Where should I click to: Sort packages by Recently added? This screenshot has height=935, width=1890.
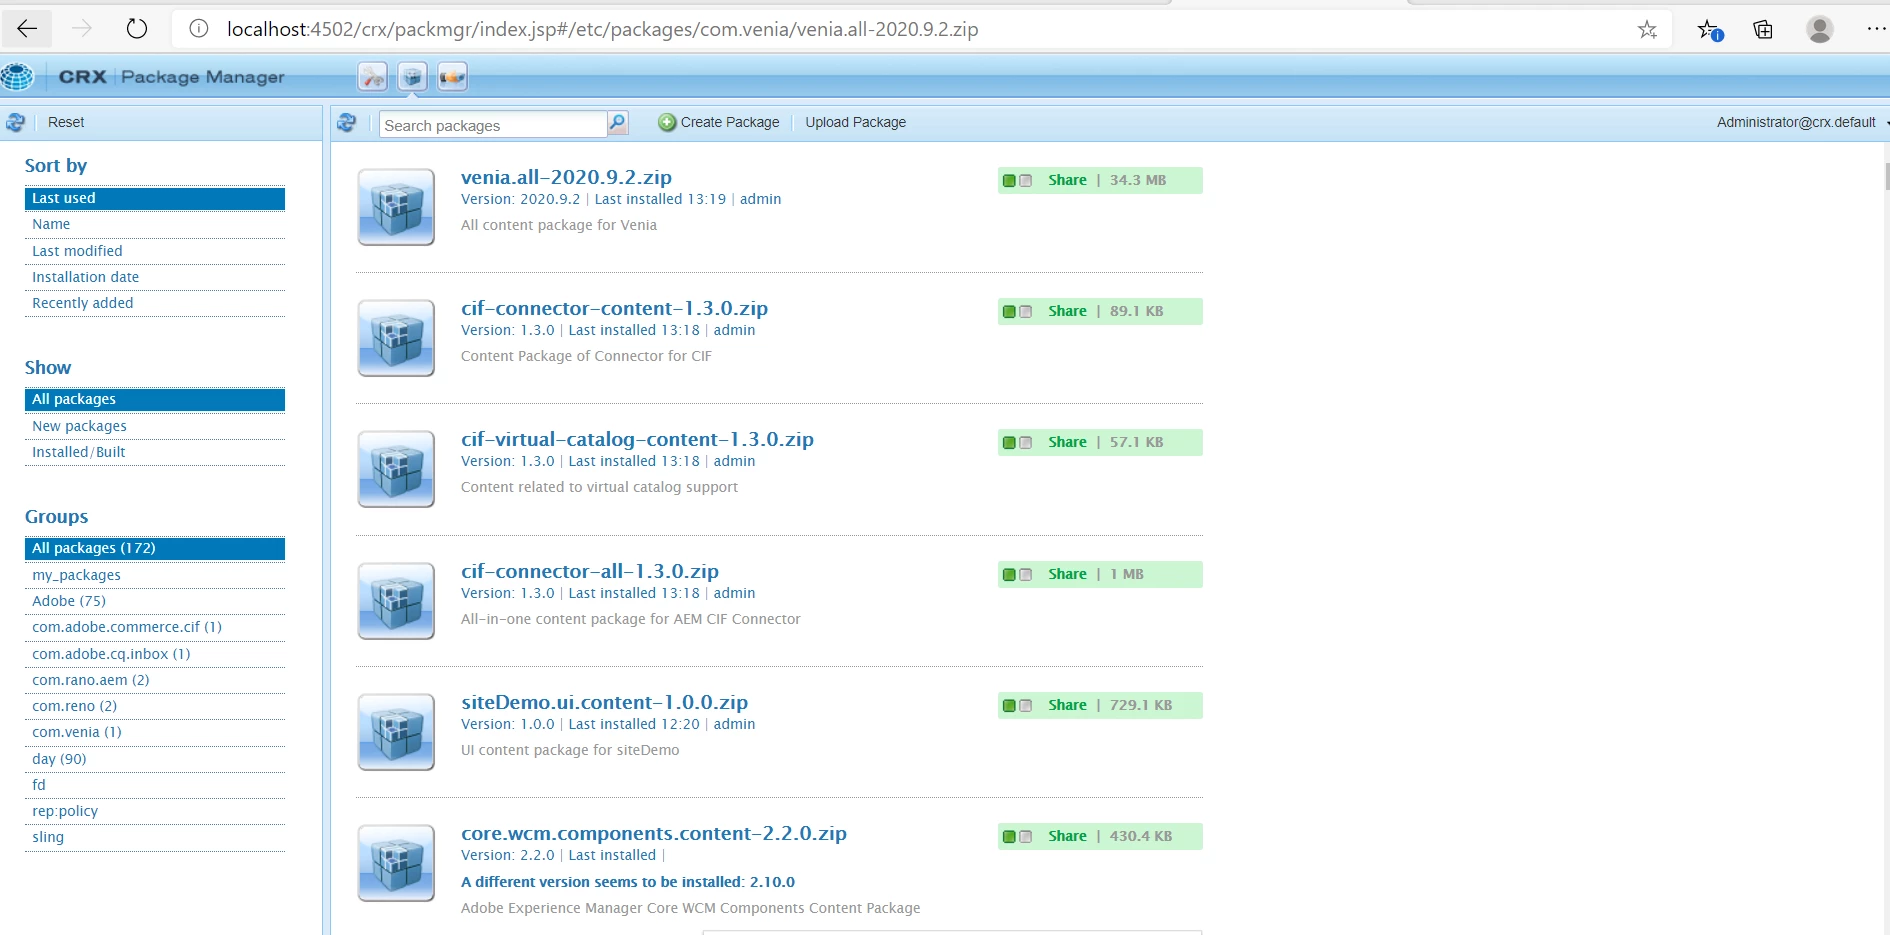click(155, 303)
